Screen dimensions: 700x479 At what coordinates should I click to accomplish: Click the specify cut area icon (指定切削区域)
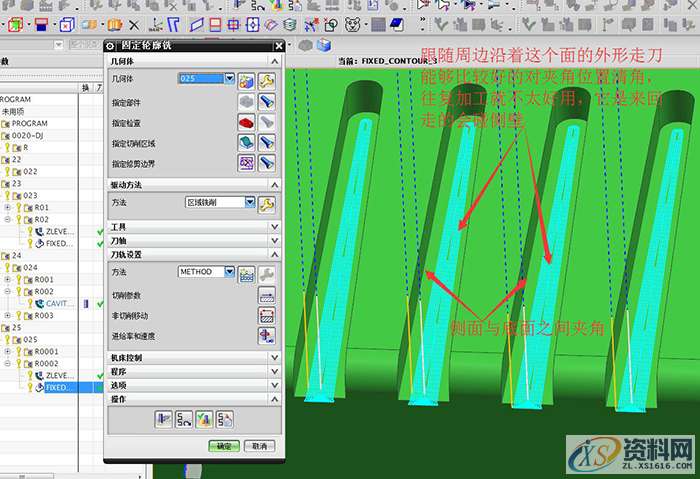[246, 142]
